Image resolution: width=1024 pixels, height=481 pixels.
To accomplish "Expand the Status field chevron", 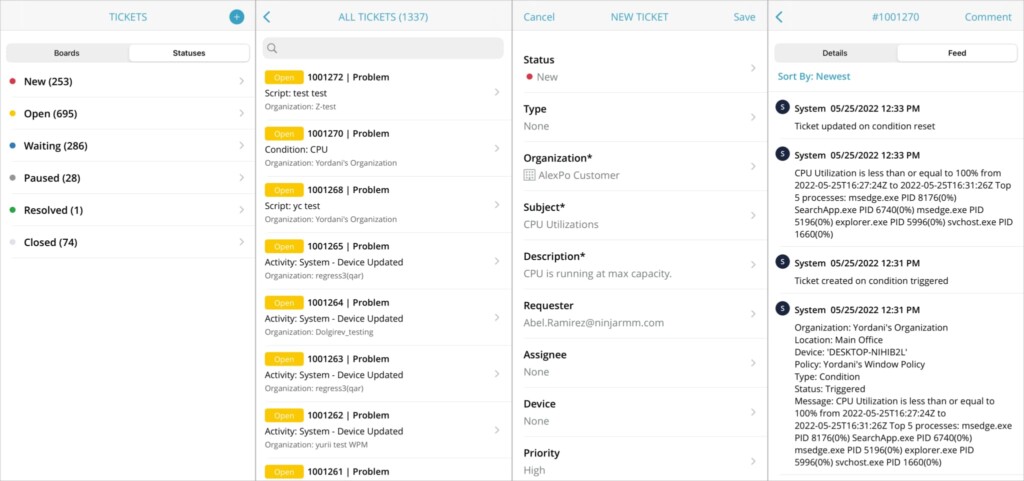I will (752, 68).
